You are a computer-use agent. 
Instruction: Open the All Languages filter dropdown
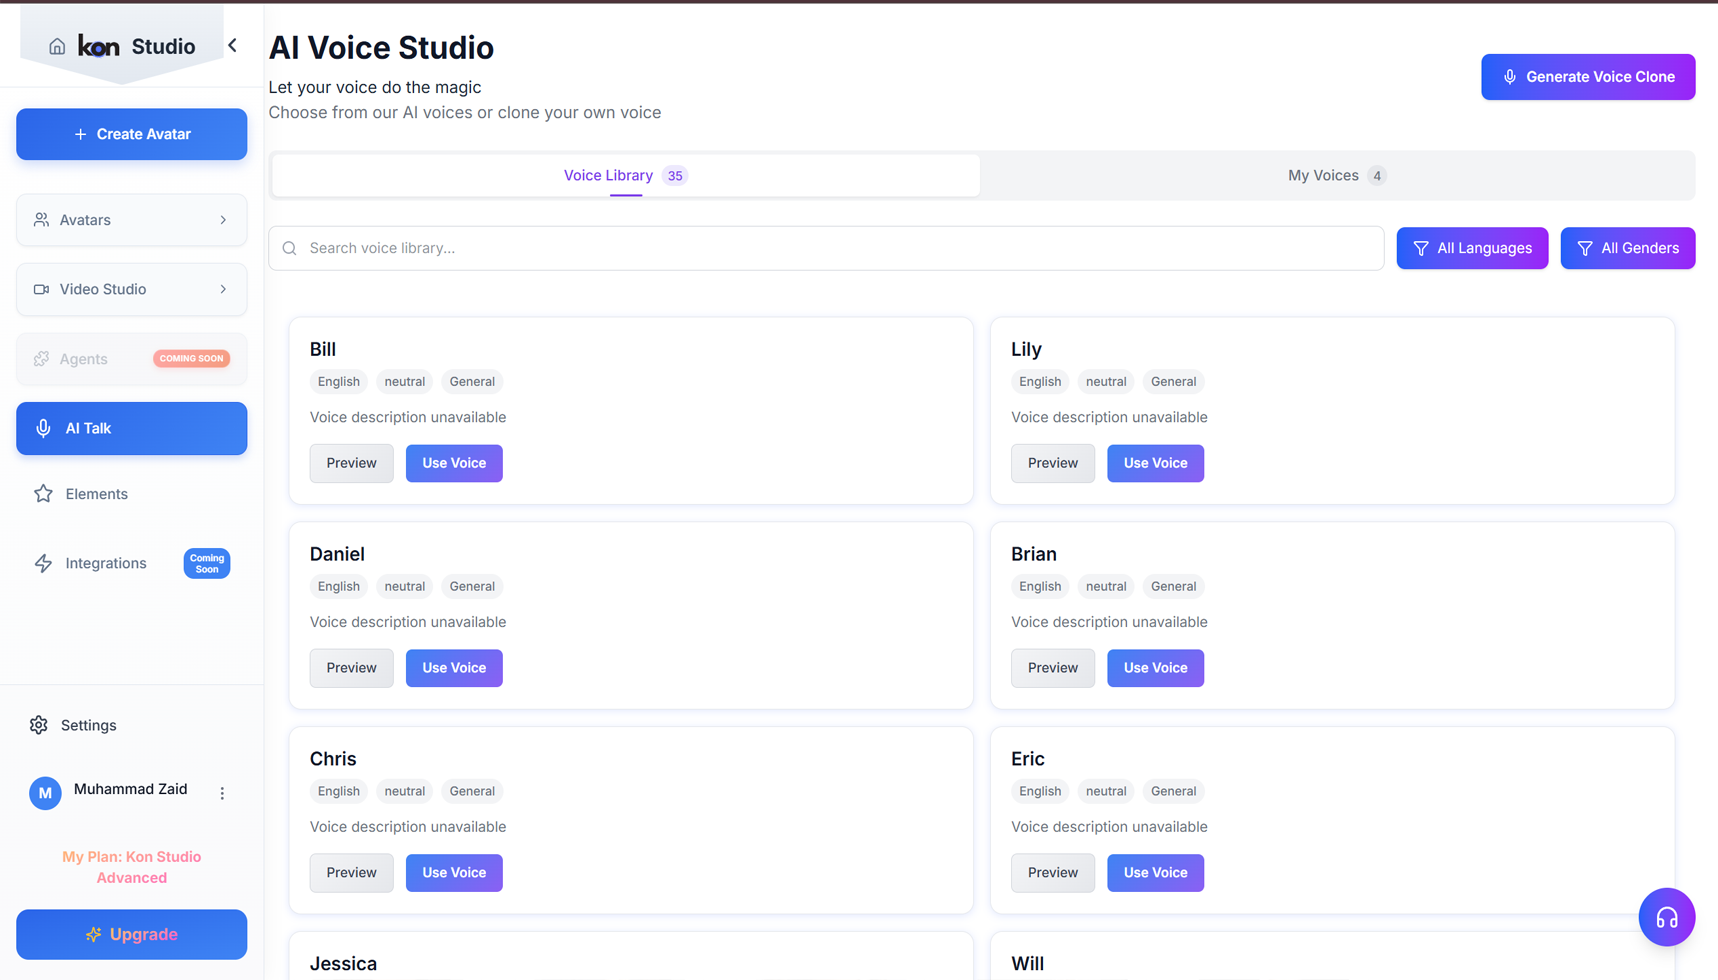click(x=1471, y=248)
